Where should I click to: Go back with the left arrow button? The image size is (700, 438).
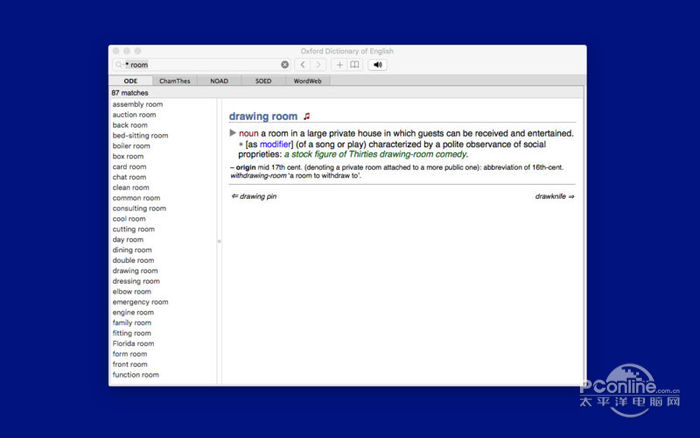click(303, 65)
